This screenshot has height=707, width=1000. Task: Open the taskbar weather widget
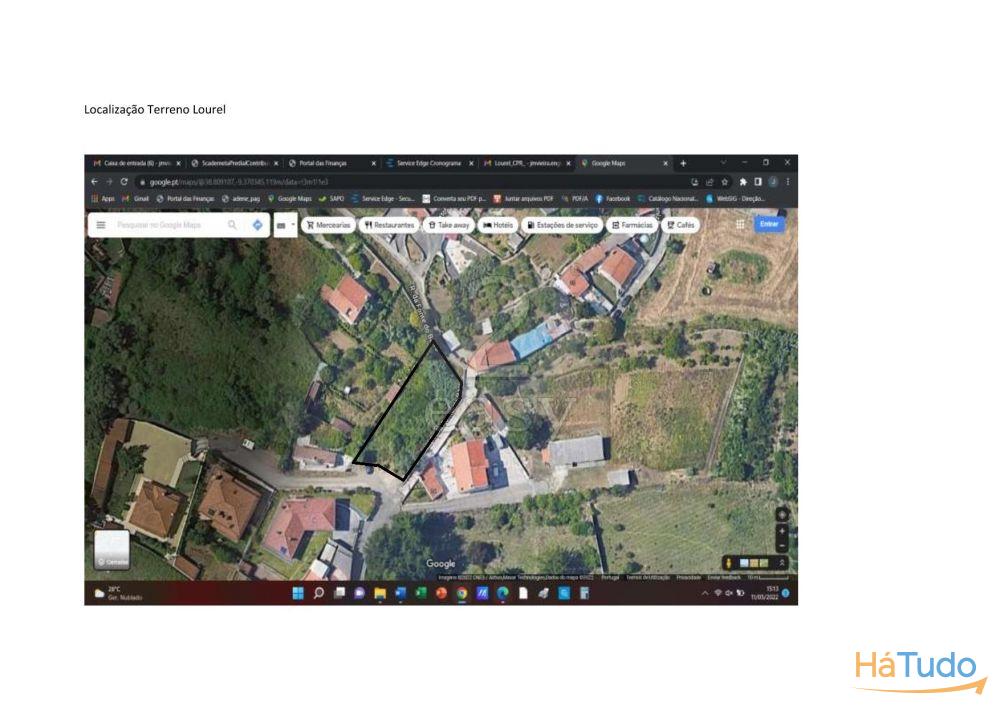tap(119, 594)
